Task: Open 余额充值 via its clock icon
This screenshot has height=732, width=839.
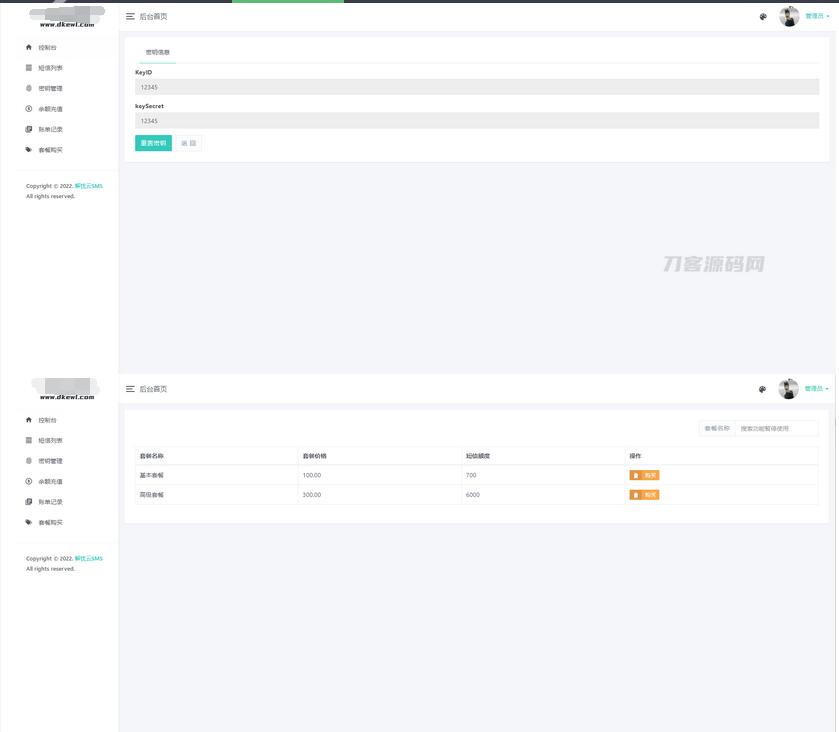Action: tap(30, 108)
